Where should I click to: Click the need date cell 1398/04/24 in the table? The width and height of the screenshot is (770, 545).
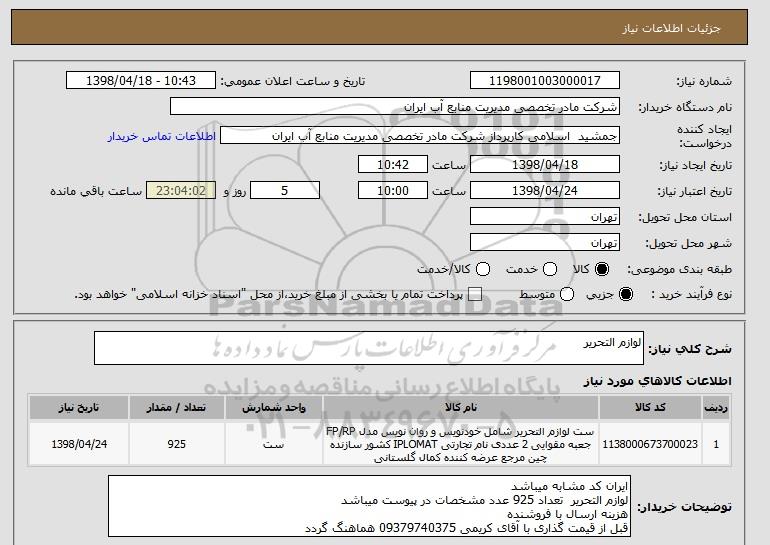pyautogui.click(x=79, y=444)
